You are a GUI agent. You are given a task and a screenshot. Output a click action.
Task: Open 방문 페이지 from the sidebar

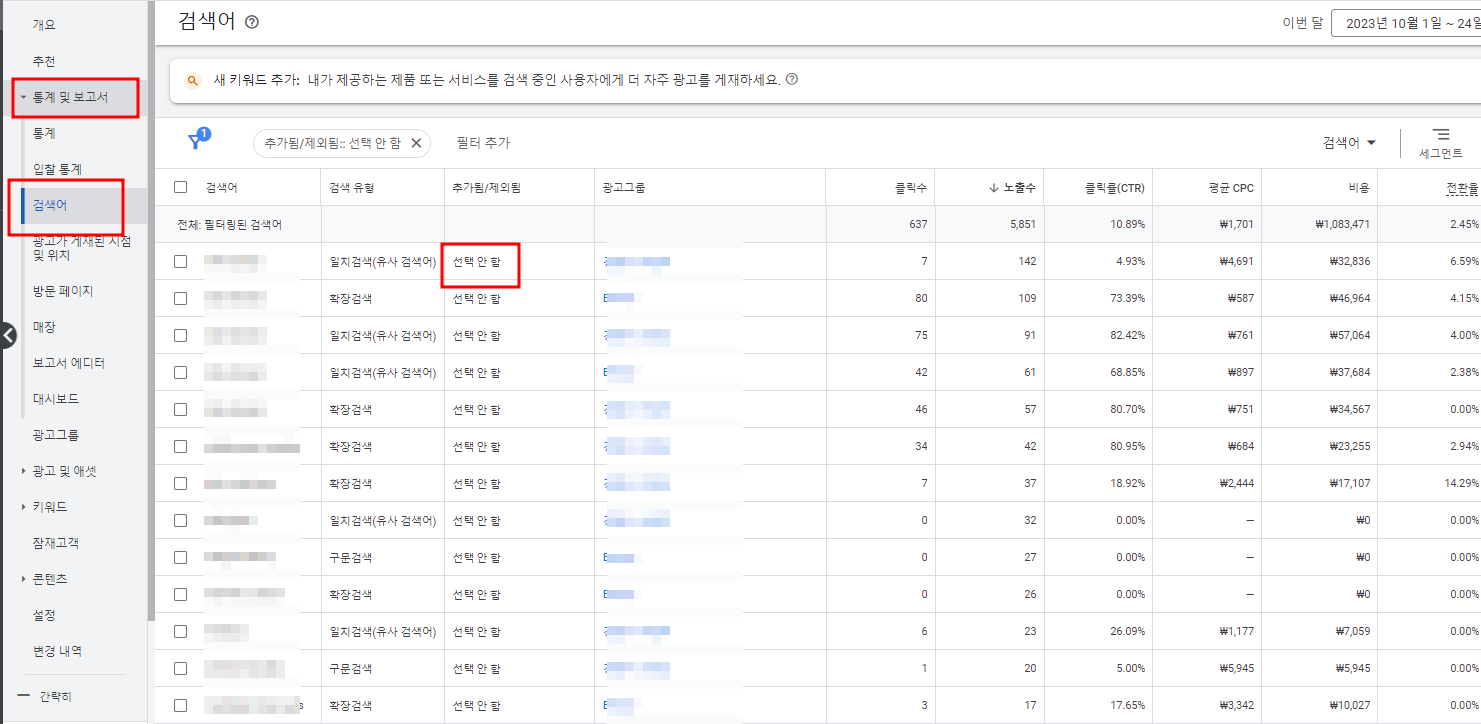point(60,290)
